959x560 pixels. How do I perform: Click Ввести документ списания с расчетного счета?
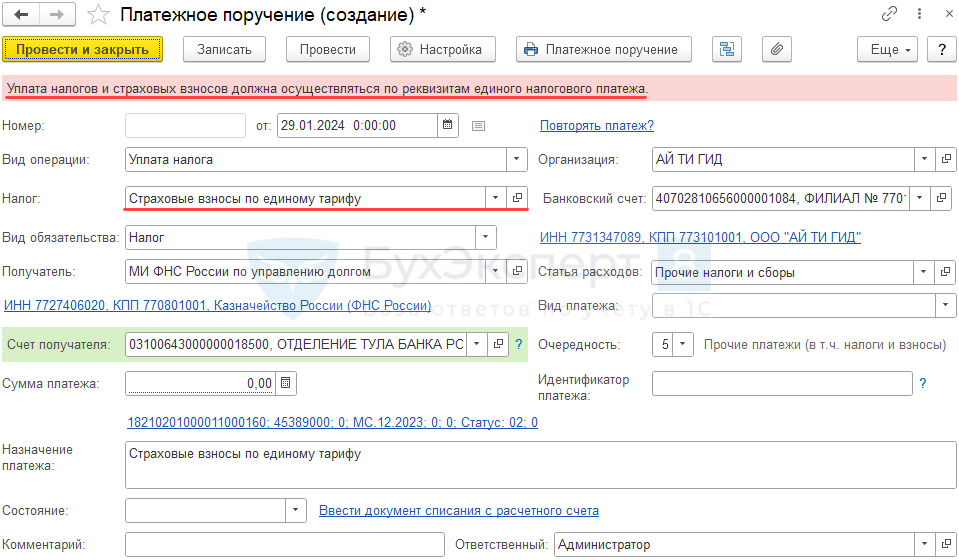click(458, 510)
